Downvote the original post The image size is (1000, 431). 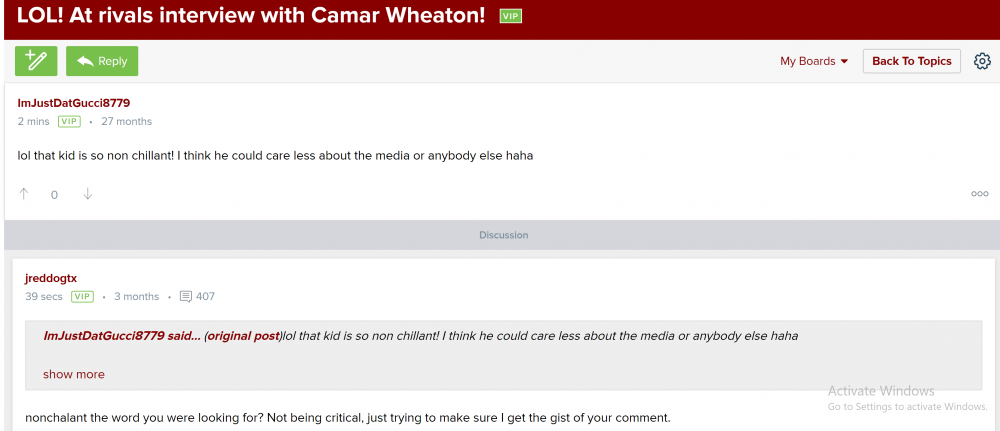[87, 194]
